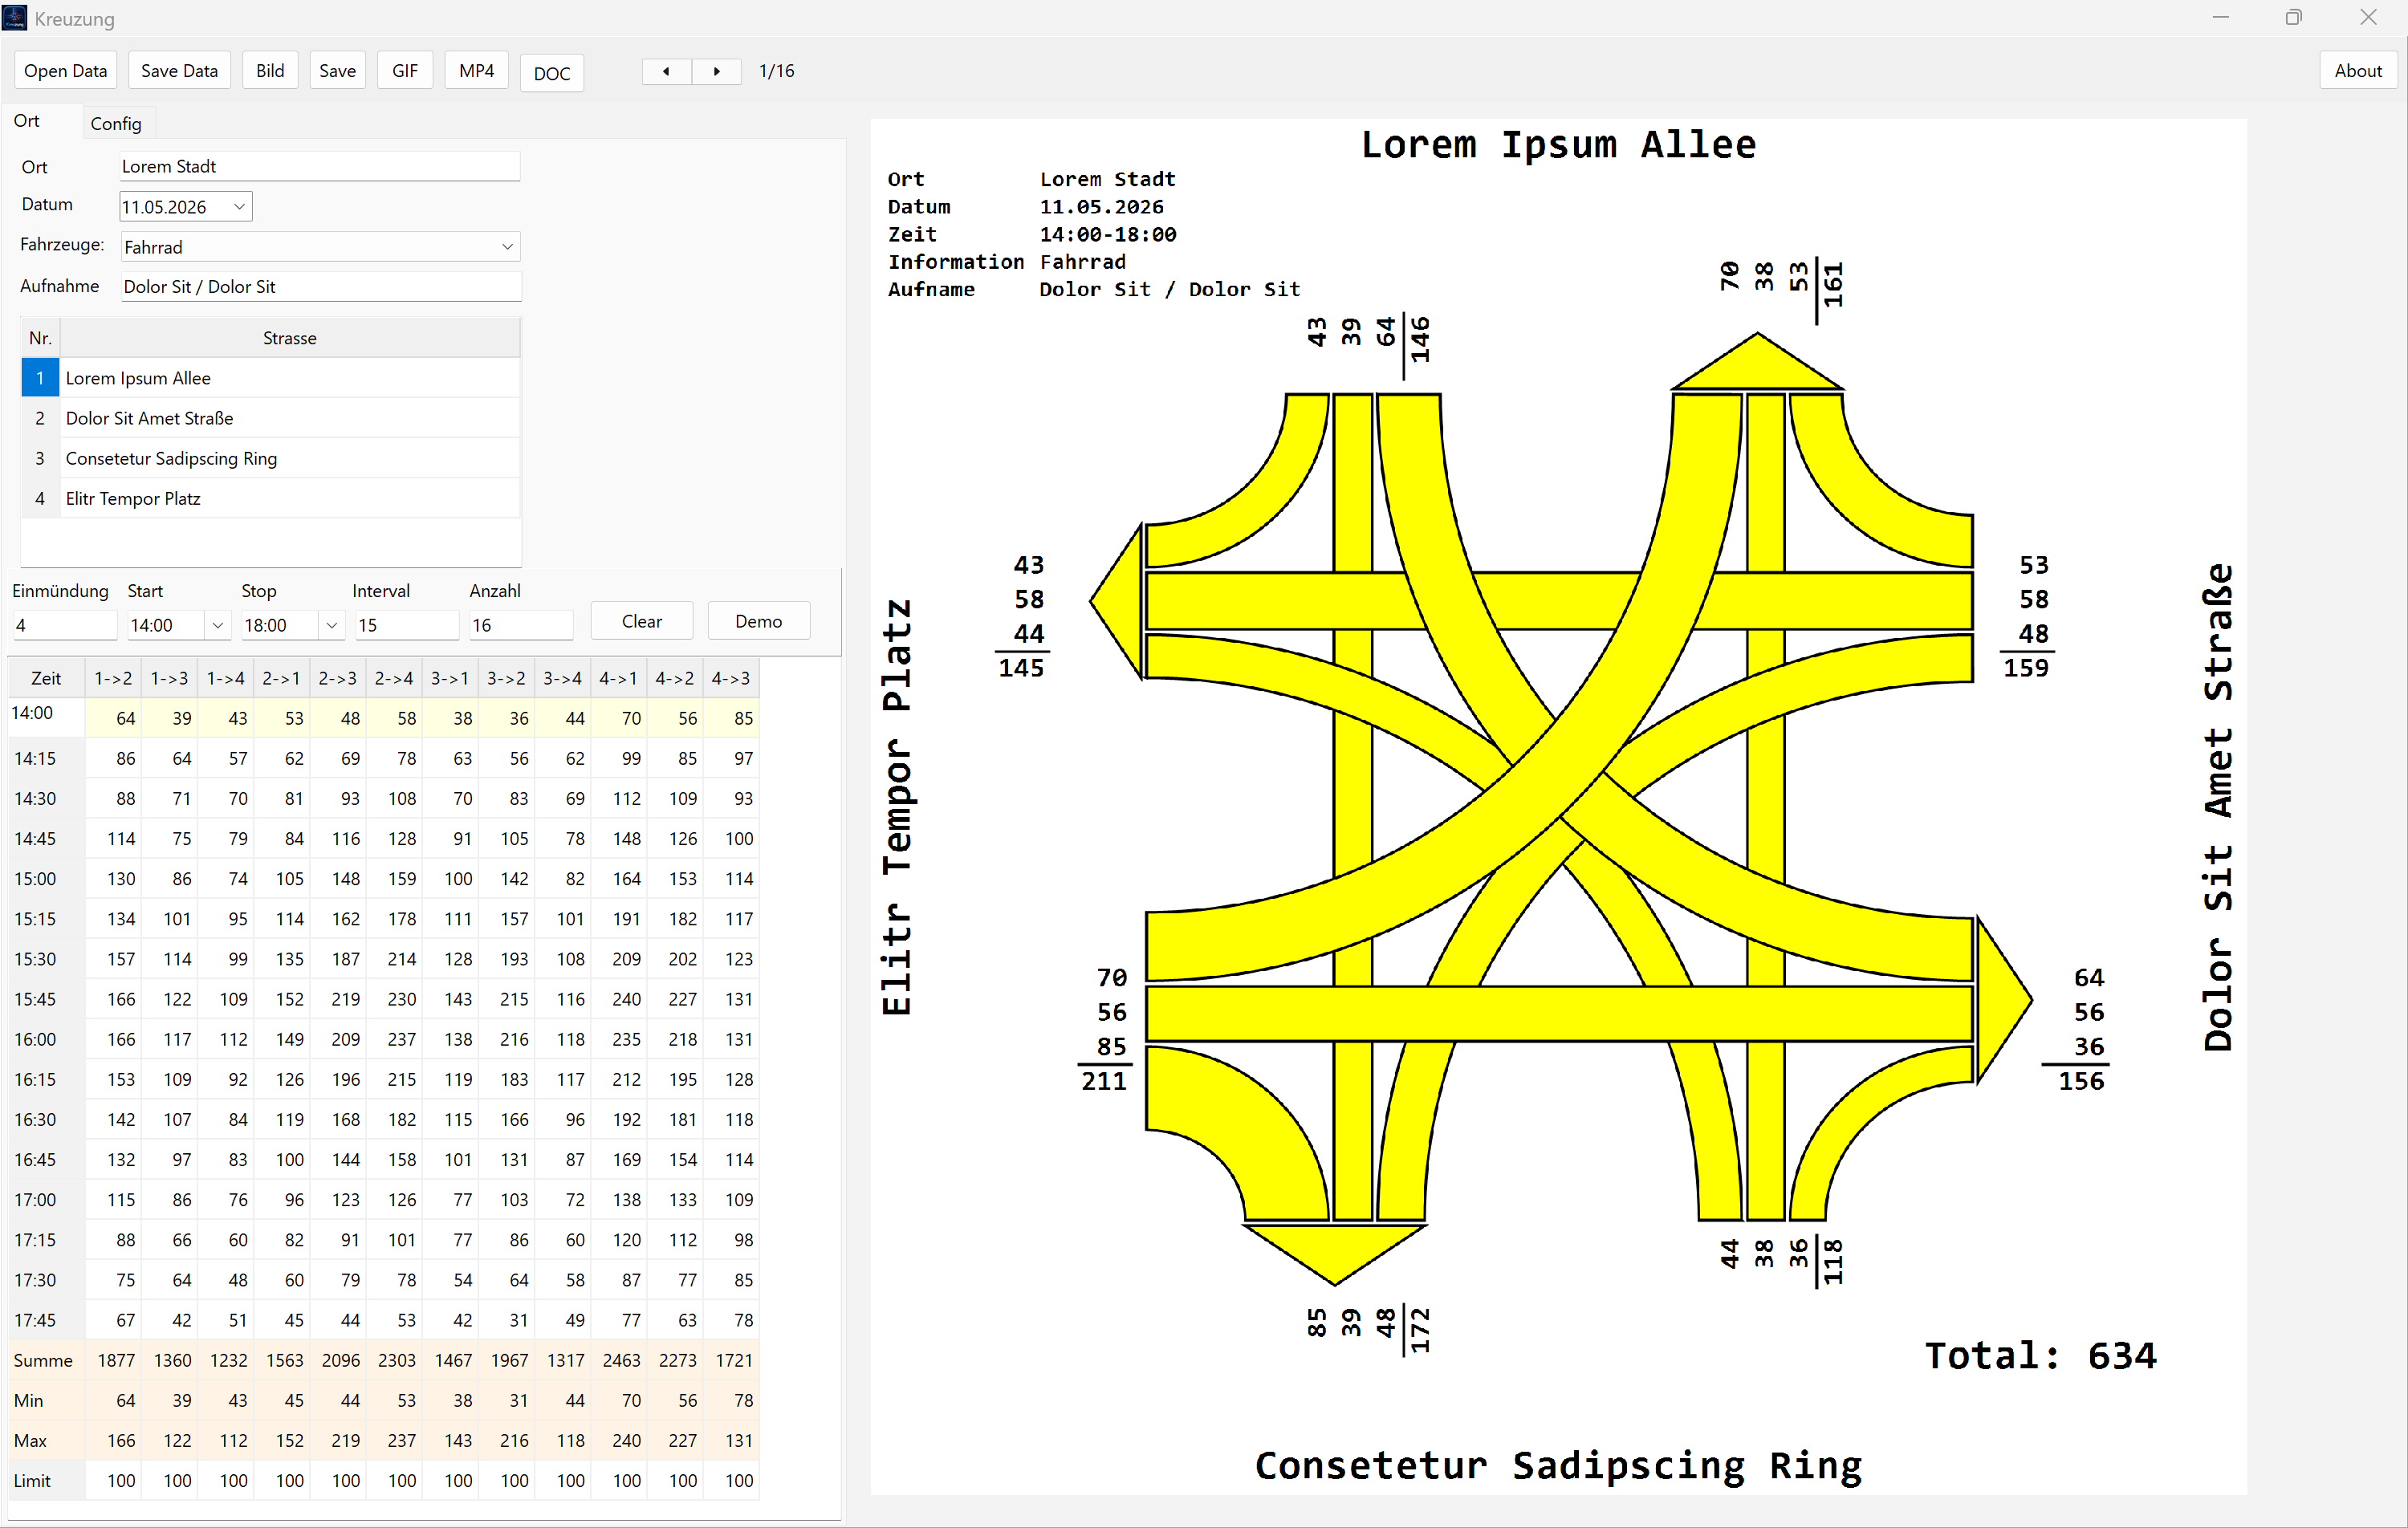Go to the next page arrow
Viewport: 2408px width, 1528px height.
click(716, 71)
